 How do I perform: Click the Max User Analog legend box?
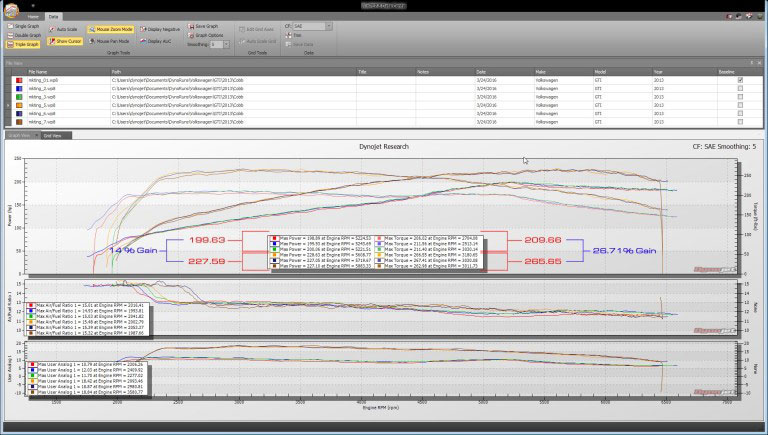click(86, 379)
